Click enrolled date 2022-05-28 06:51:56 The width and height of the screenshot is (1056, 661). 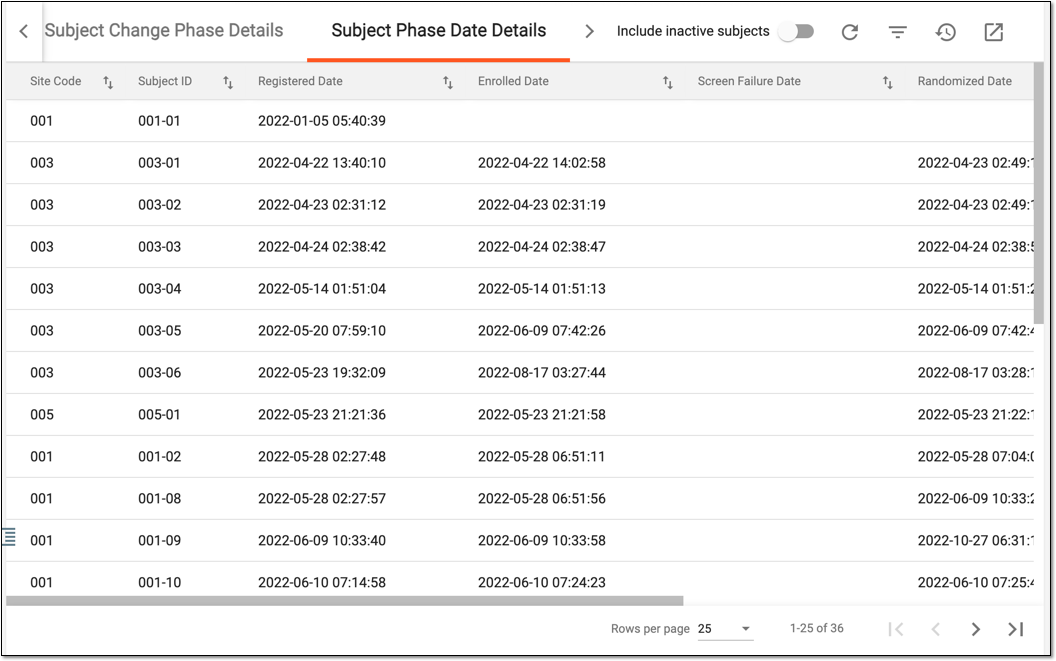[541, 499]
